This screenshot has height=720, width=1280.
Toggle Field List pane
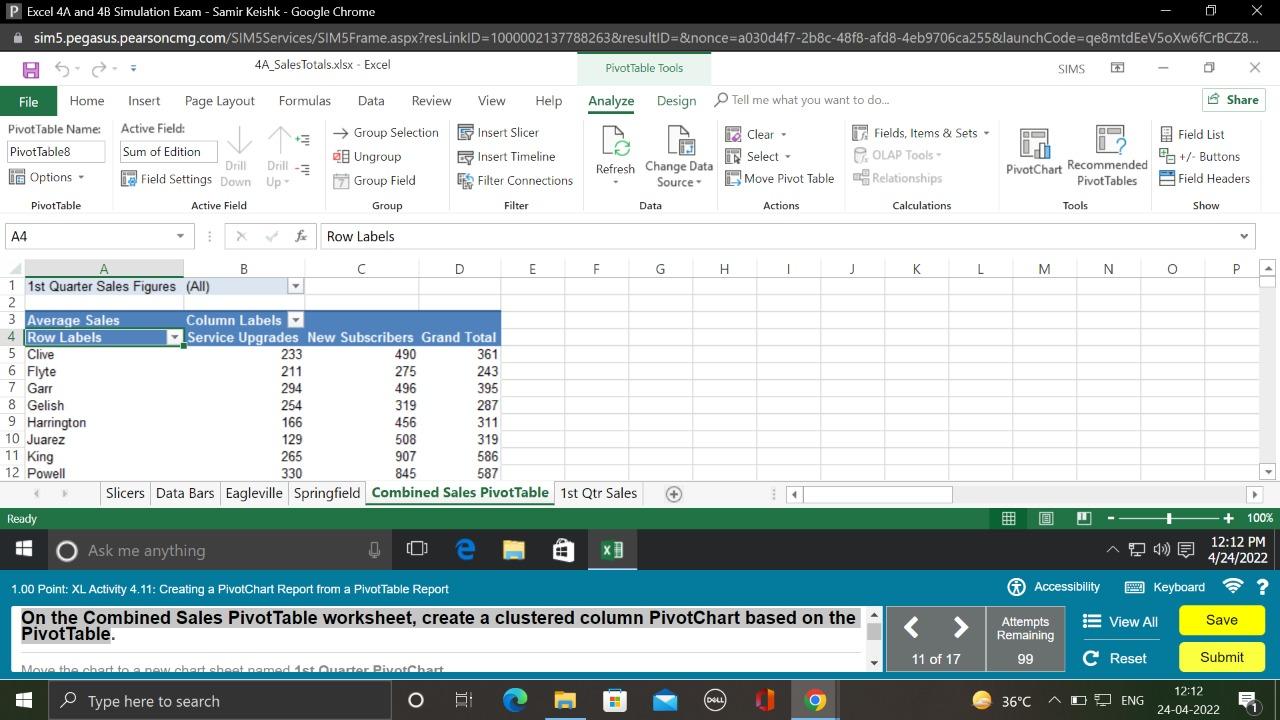coord(1193,134)
